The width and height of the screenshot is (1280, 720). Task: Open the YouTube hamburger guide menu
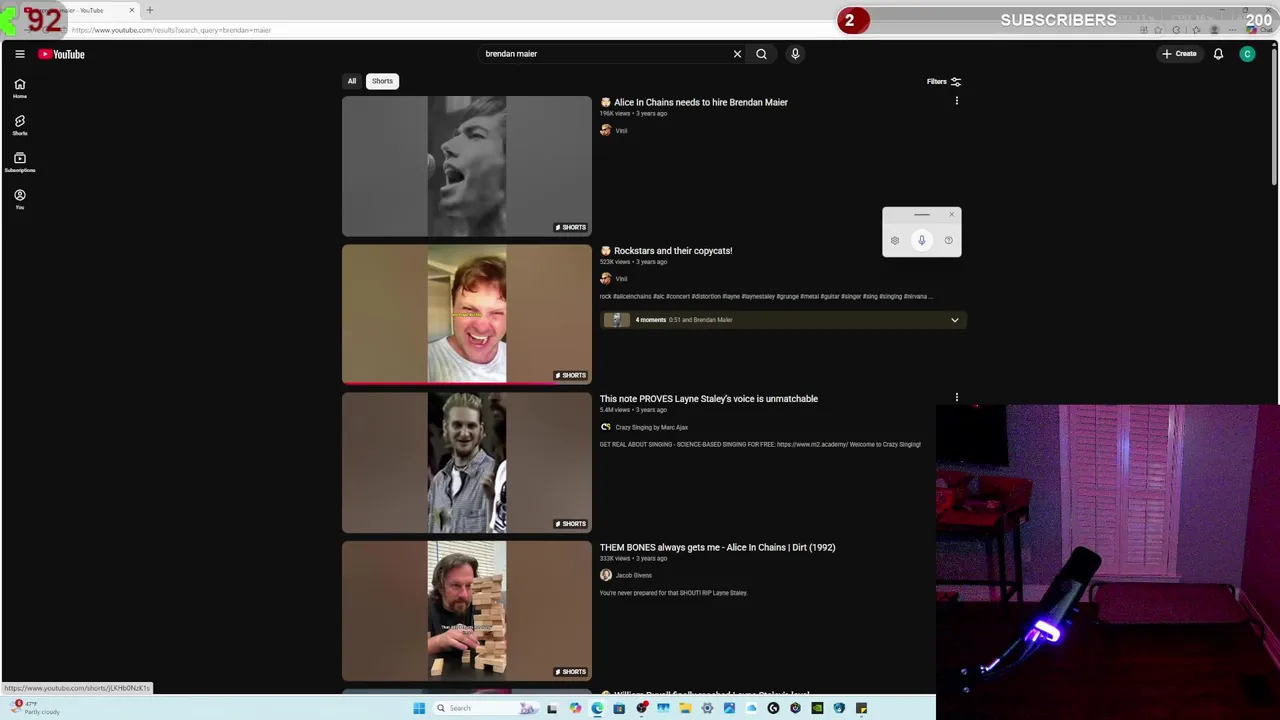19,54
